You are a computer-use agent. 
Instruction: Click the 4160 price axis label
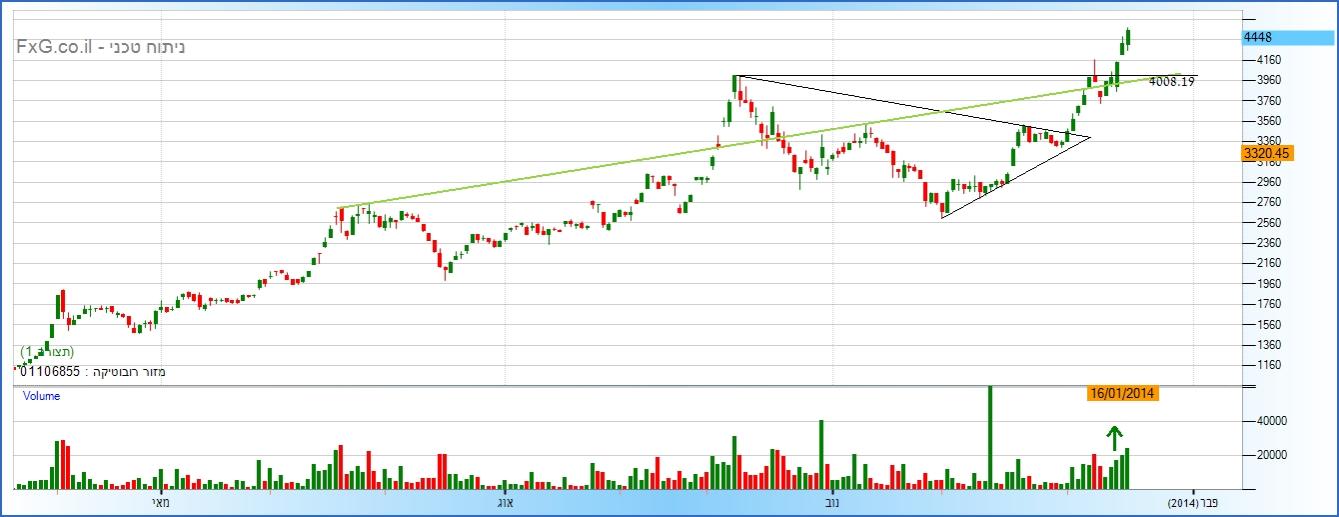[x=1259, y=60]
